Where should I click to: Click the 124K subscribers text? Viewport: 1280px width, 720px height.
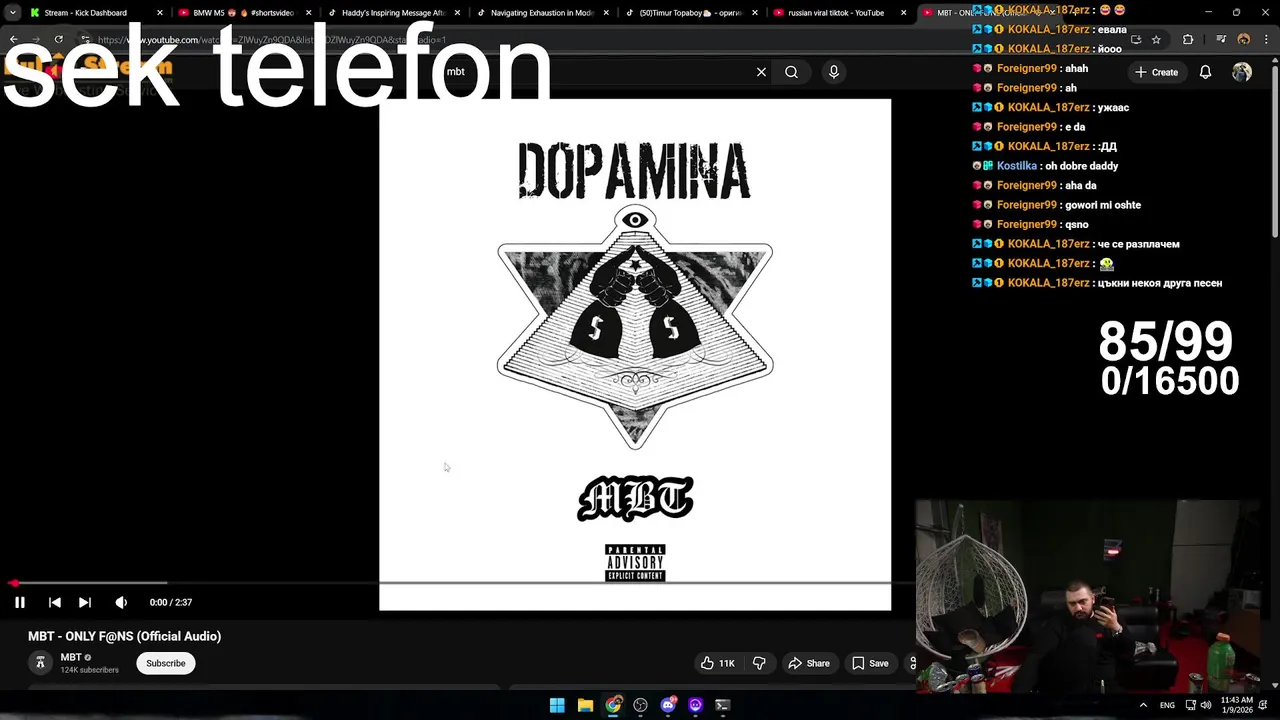(x=89, y=670)
